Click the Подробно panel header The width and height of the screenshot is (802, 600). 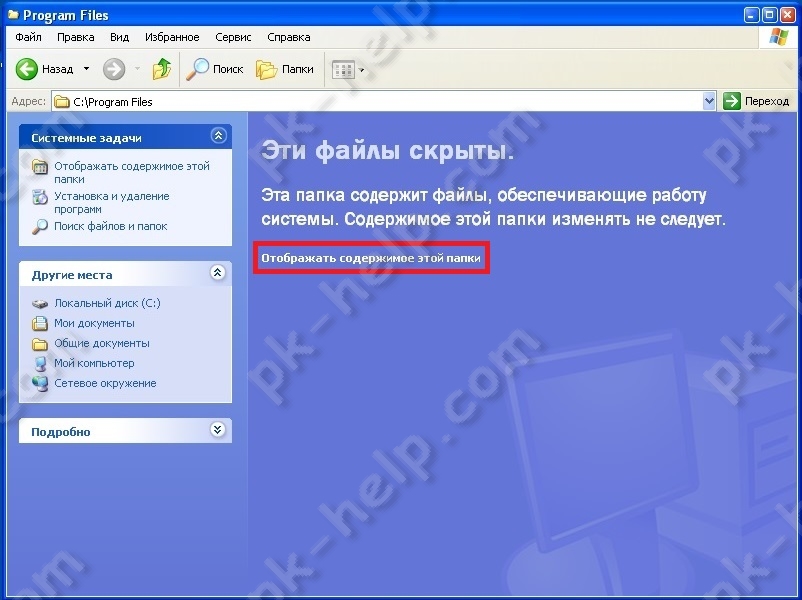125,431
